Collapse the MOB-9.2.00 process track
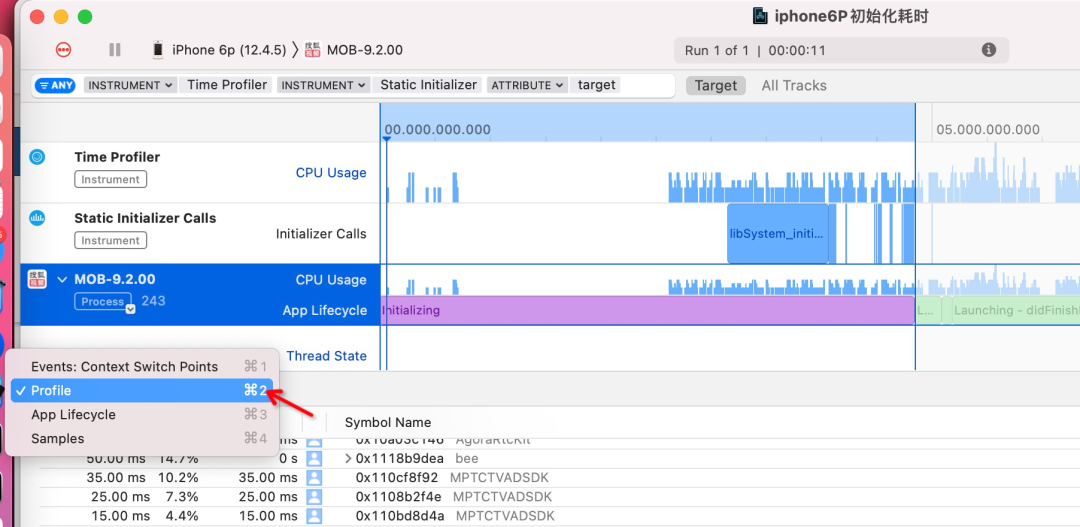This screenshot has height=527, width=1080. tap(63, 280)
